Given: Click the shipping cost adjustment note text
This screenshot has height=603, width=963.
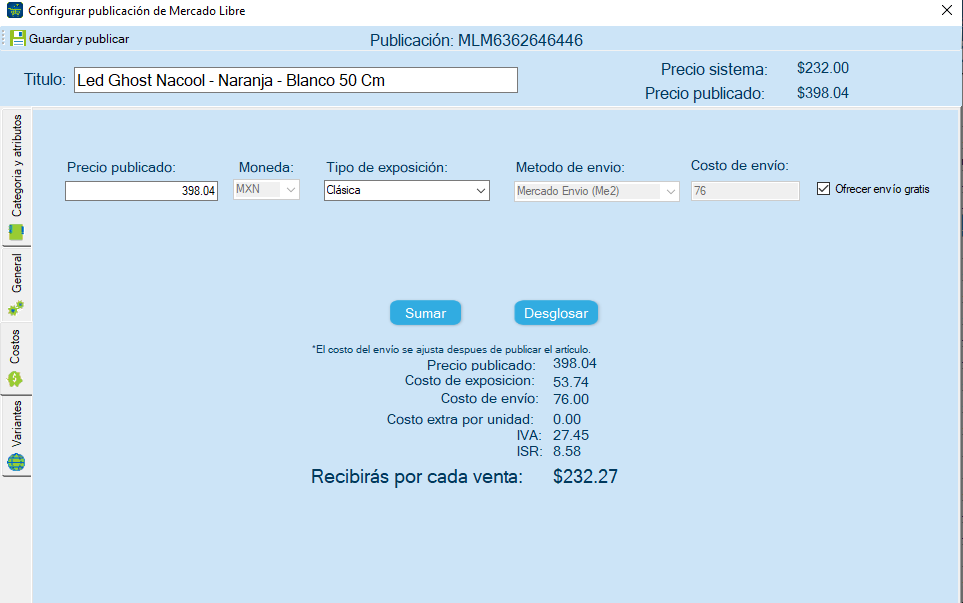Looking at the screenshot, I should click(451, 349).
